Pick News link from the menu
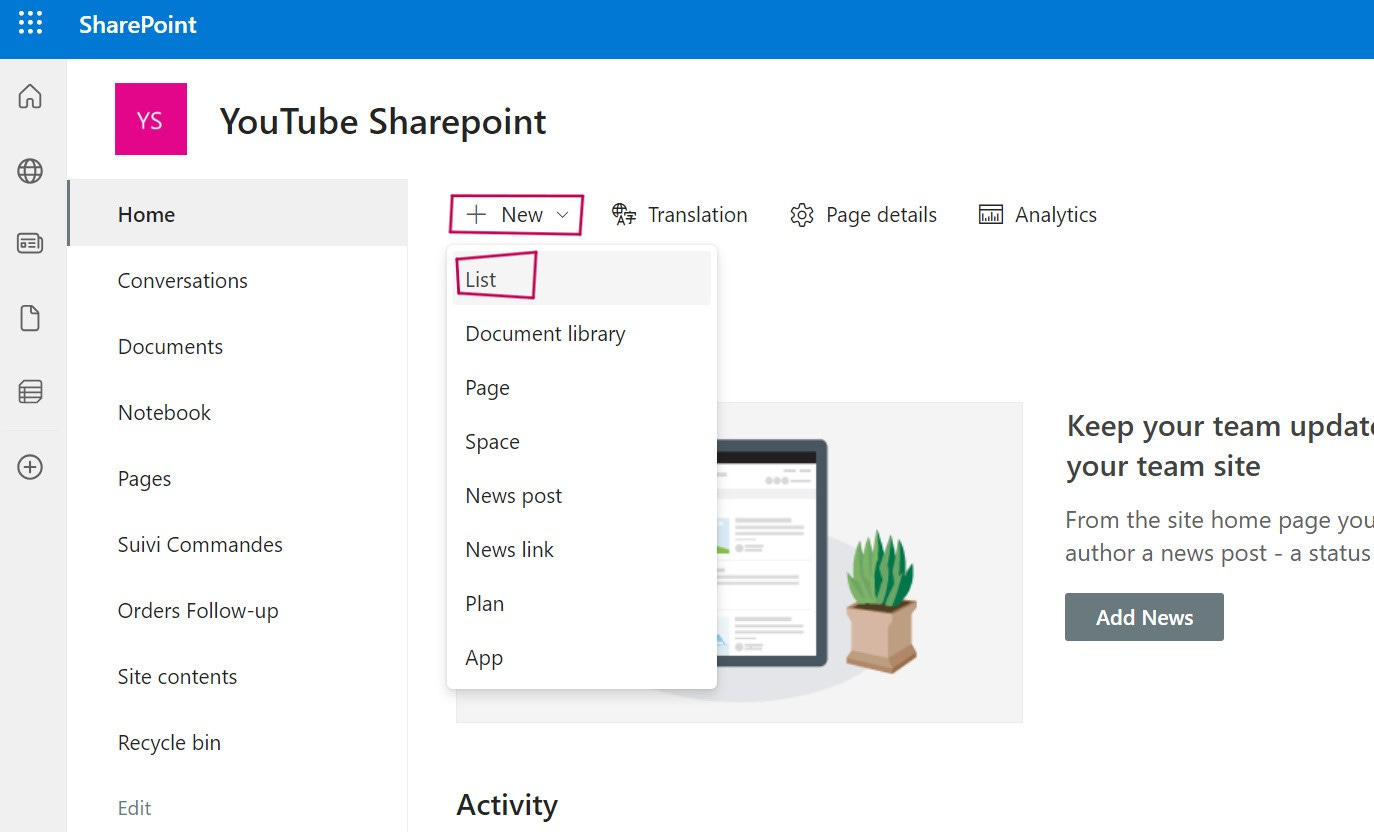Image resolution: width=1374 pixels, height=832 pixels. pos(581,550)
